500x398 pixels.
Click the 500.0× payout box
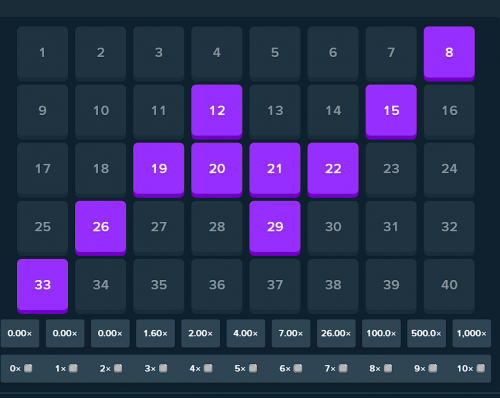[x=426, y=333]
